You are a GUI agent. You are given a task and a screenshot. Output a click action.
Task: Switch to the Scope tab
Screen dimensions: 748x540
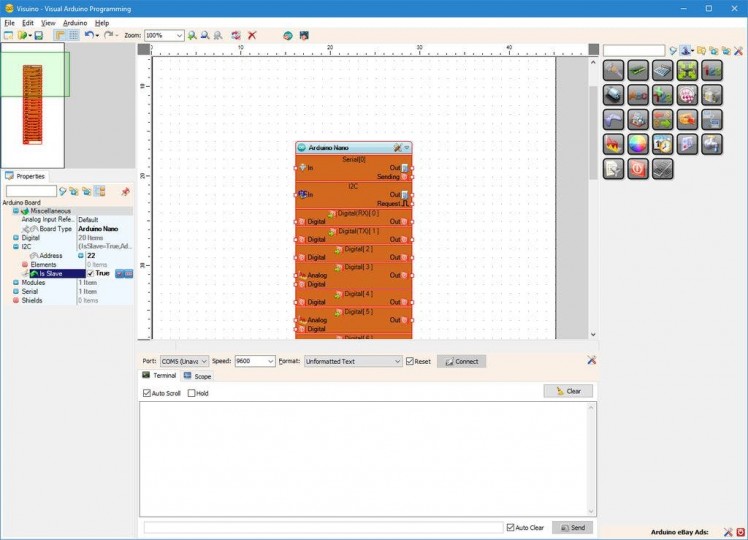pyautogui.click(x=197, y=376)
